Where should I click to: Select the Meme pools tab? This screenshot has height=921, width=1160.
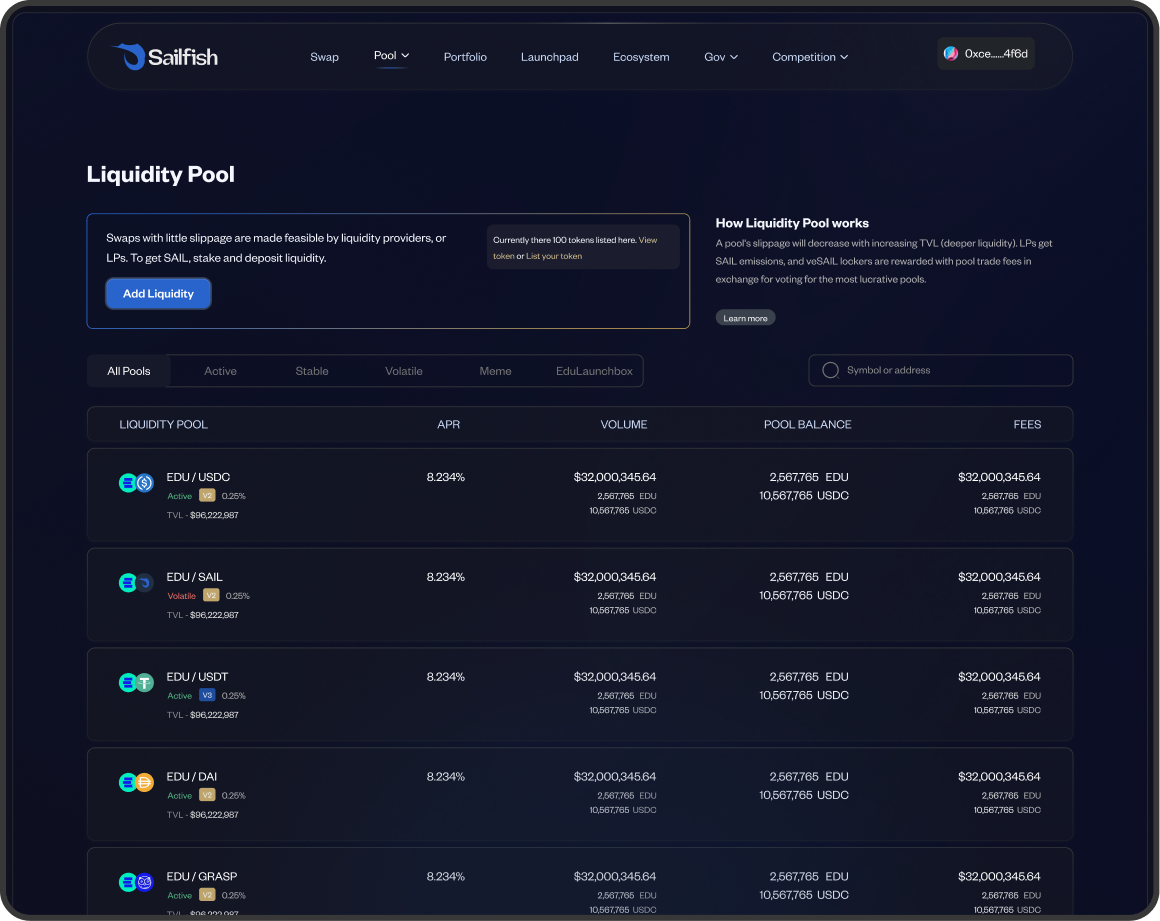click(x=495, y=371)
